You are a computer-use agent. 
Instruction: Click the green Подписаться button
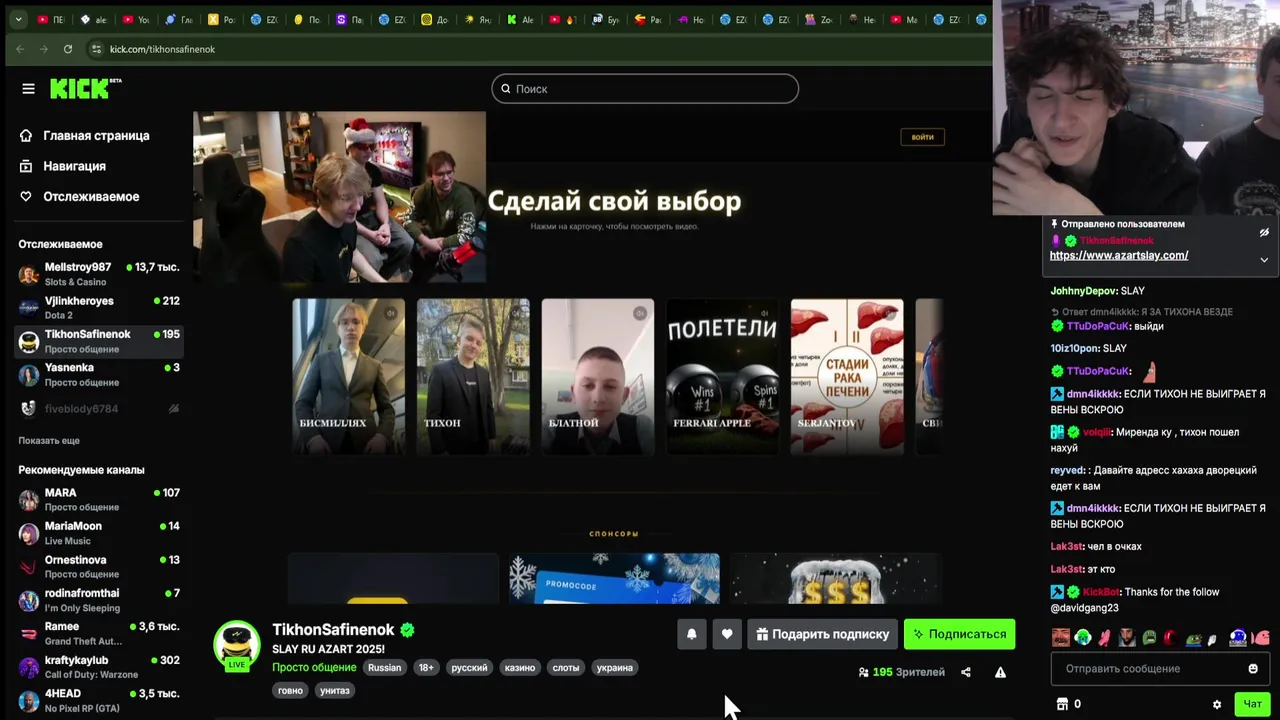[x=959, y=634]
